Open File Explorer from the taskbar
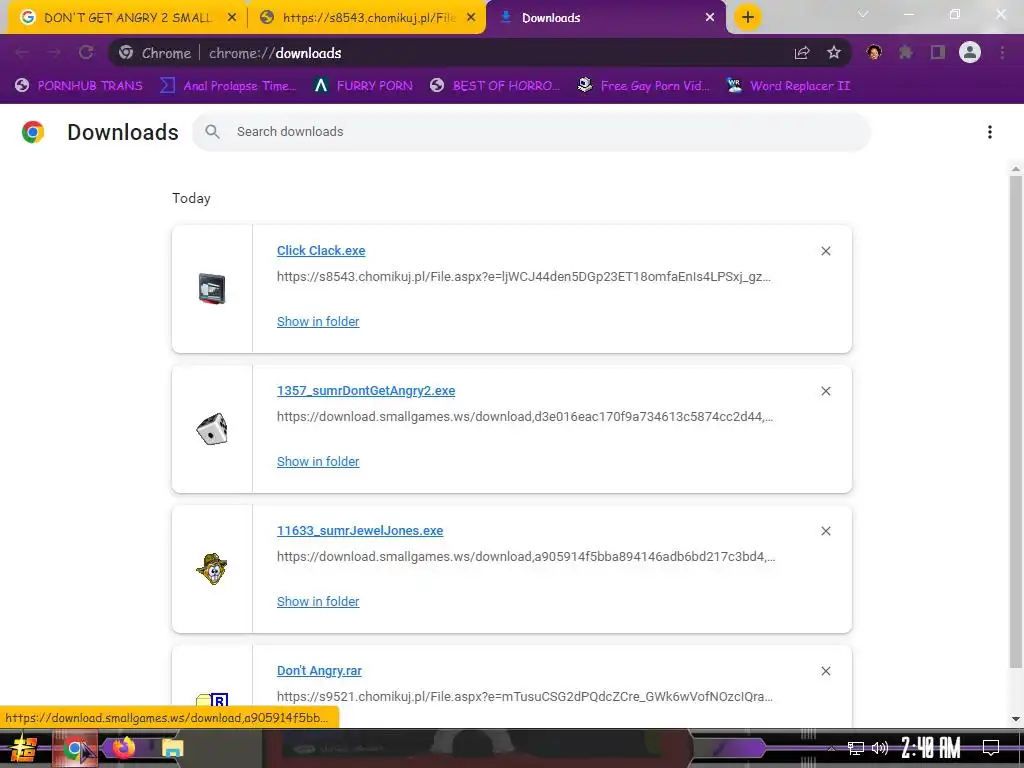Screen dimensions: 1024x768 tap(172, 748)
